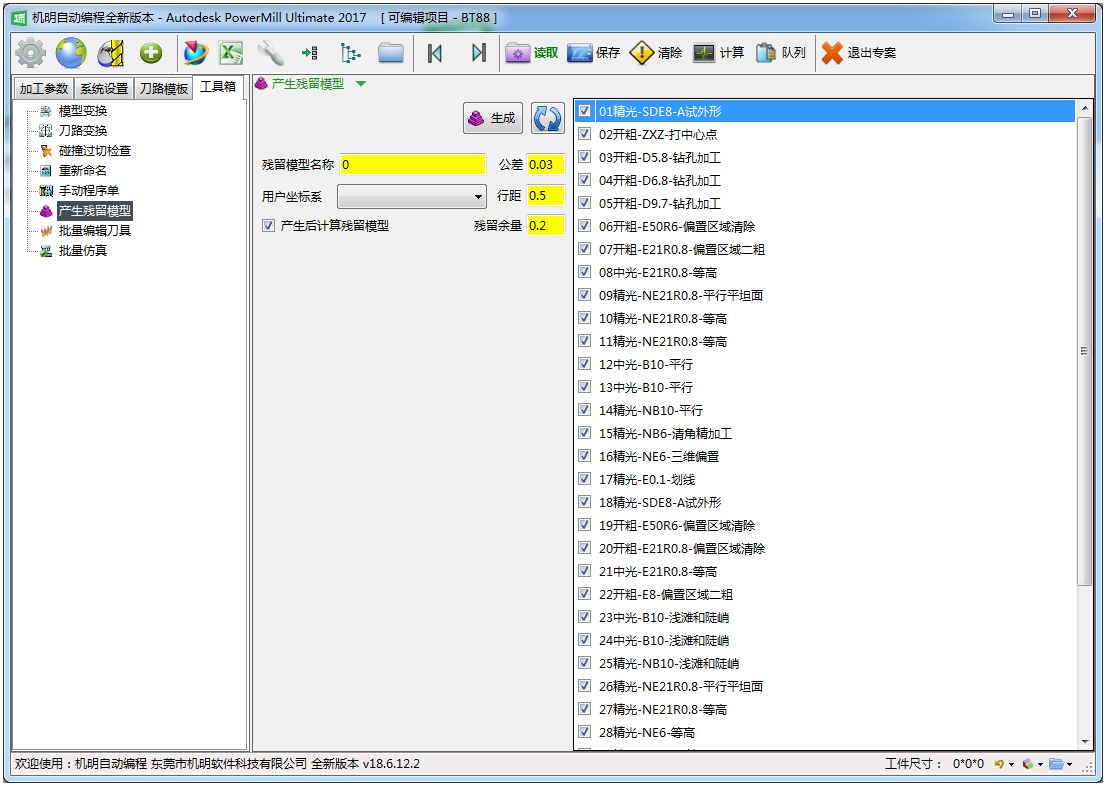Click the 计算 (calculate) button
Viewport: 1108px width, 789px height.
pos(718,53)
